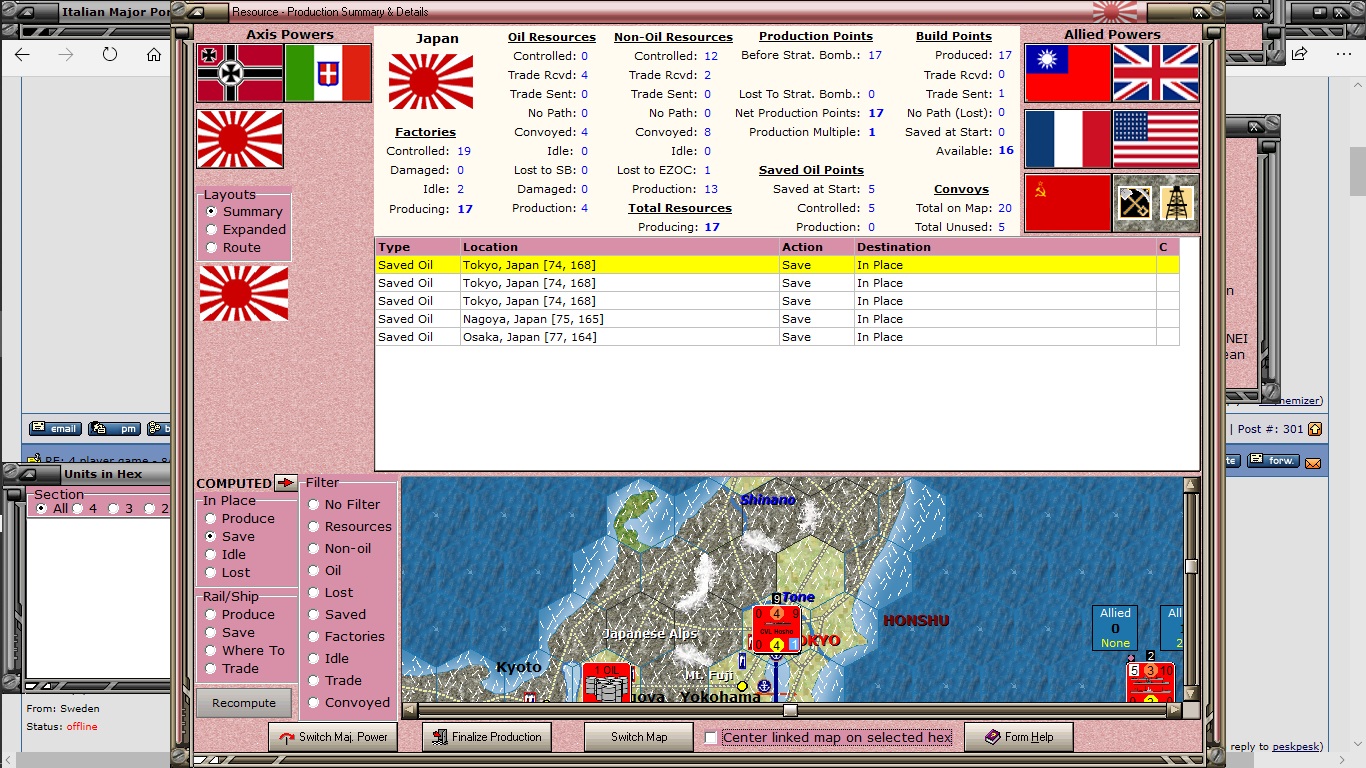Open Form Help
This screenshot has width=1366, height=768.
point(1018,738)
